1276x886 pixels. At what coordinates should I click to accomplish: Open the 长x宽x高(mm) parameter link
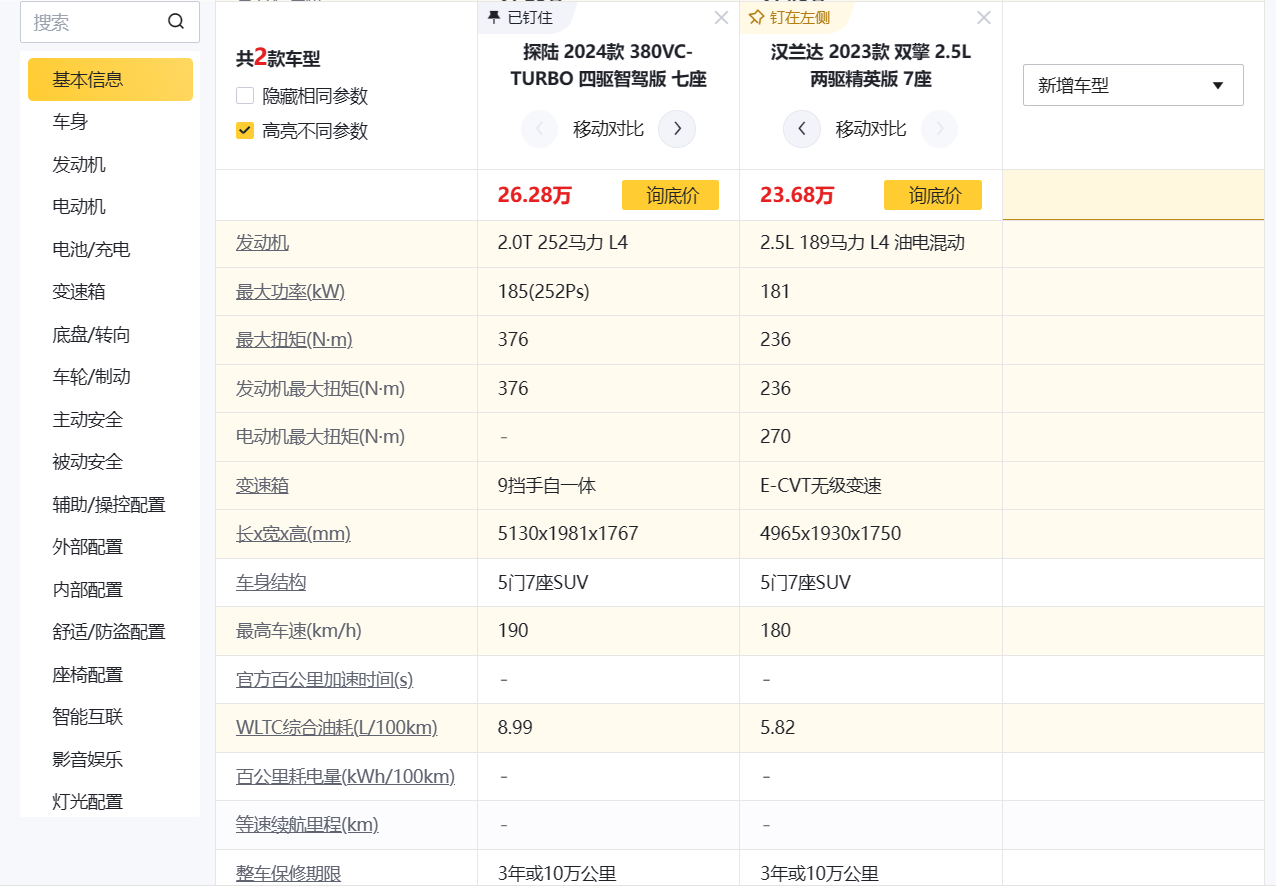pyautogui.click(x=293, y=534)
